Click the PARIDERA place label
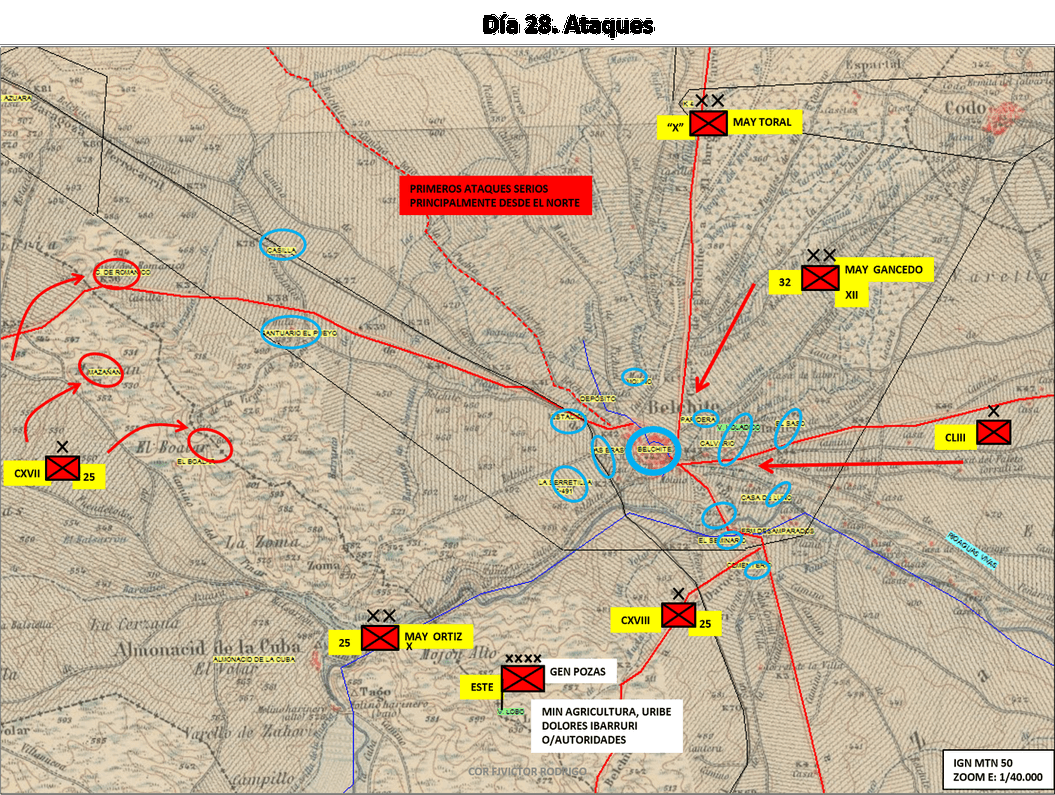Image resolution: width=1055 pixels, height=795 pixels. (x=698, y=419)
